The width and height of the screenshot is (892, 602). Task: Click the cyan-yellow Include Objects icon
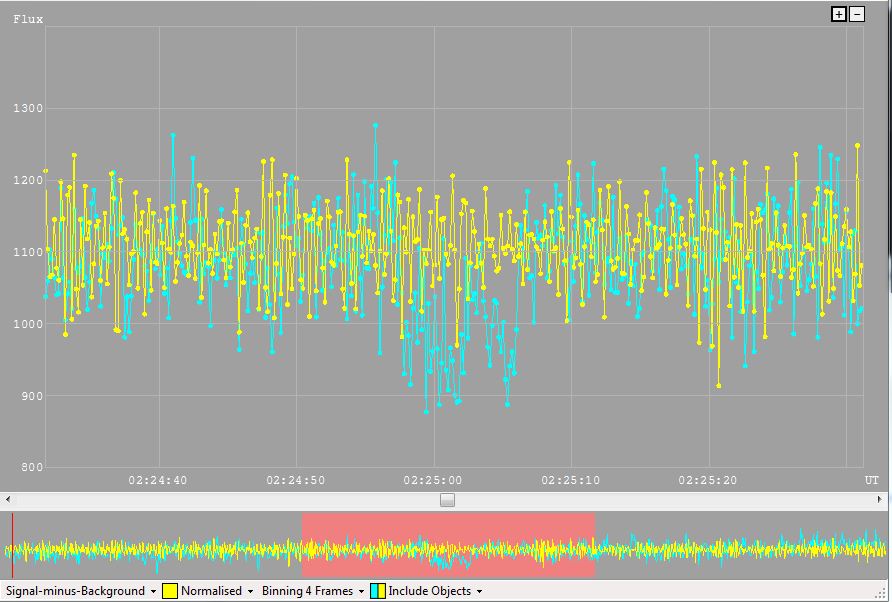tap(378, 591)
